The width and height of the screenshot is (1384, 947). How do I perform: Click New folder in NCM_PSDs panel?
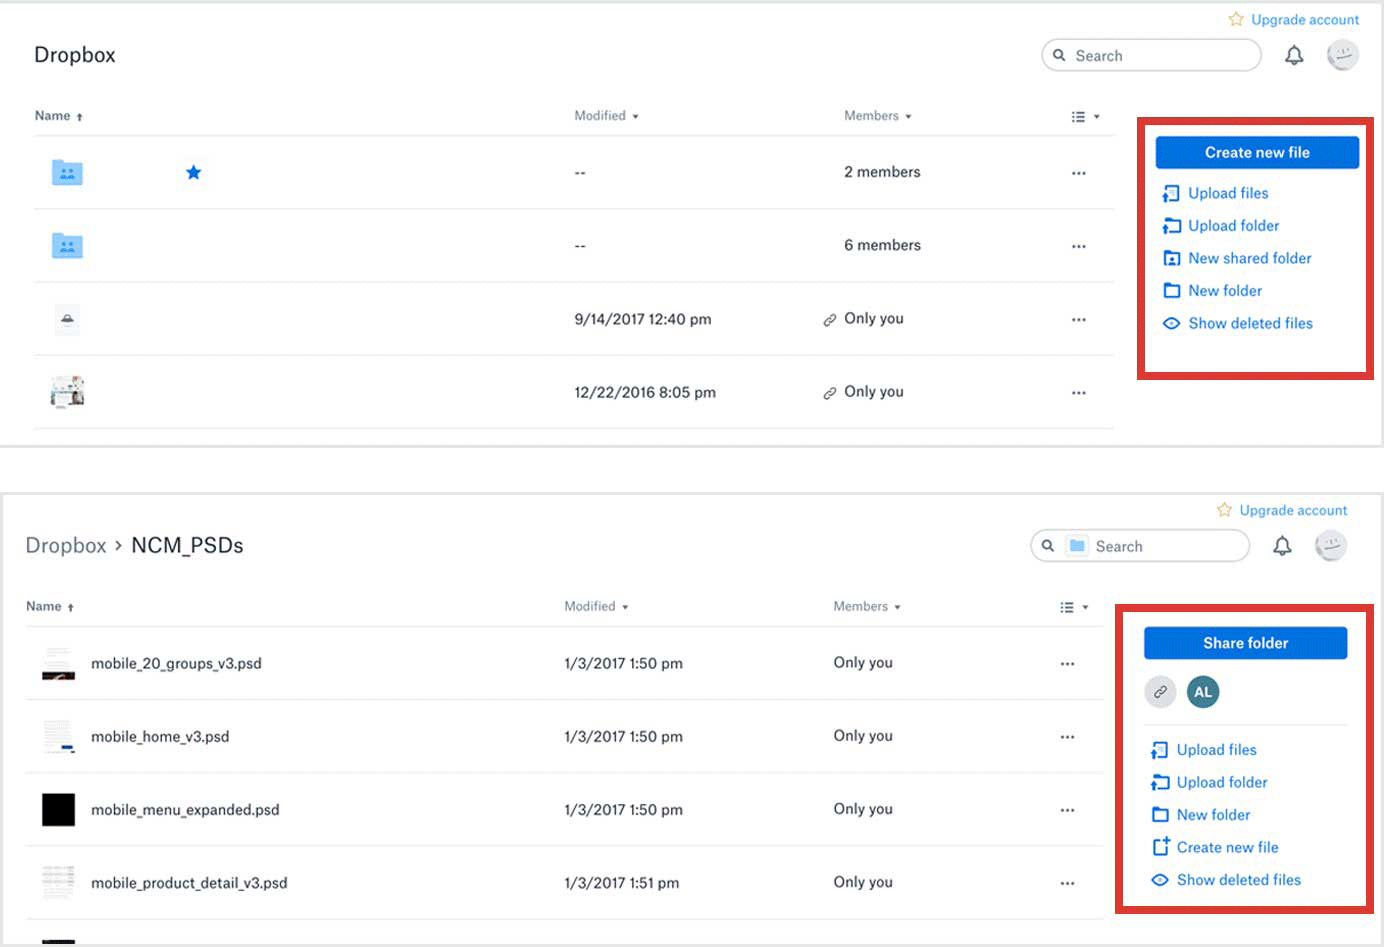click(x=1201, y=815)
